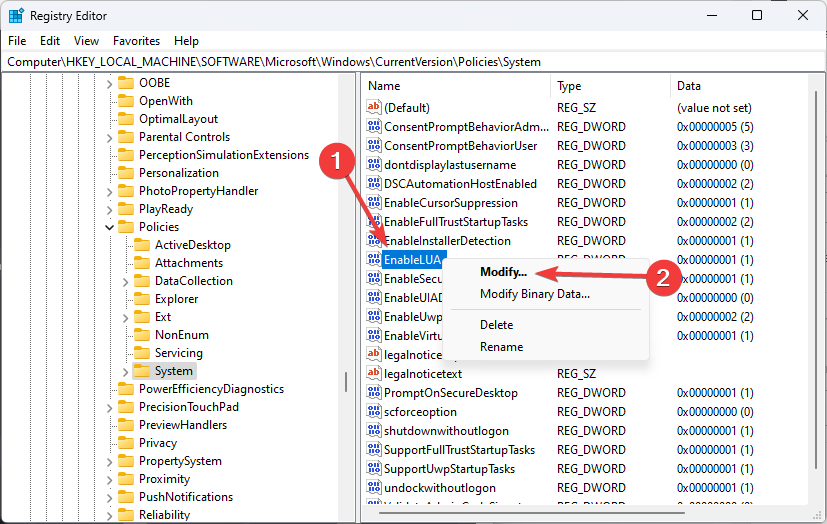Click the PromptOnSecureDesktop DWORD icon

tap(373, 392)
